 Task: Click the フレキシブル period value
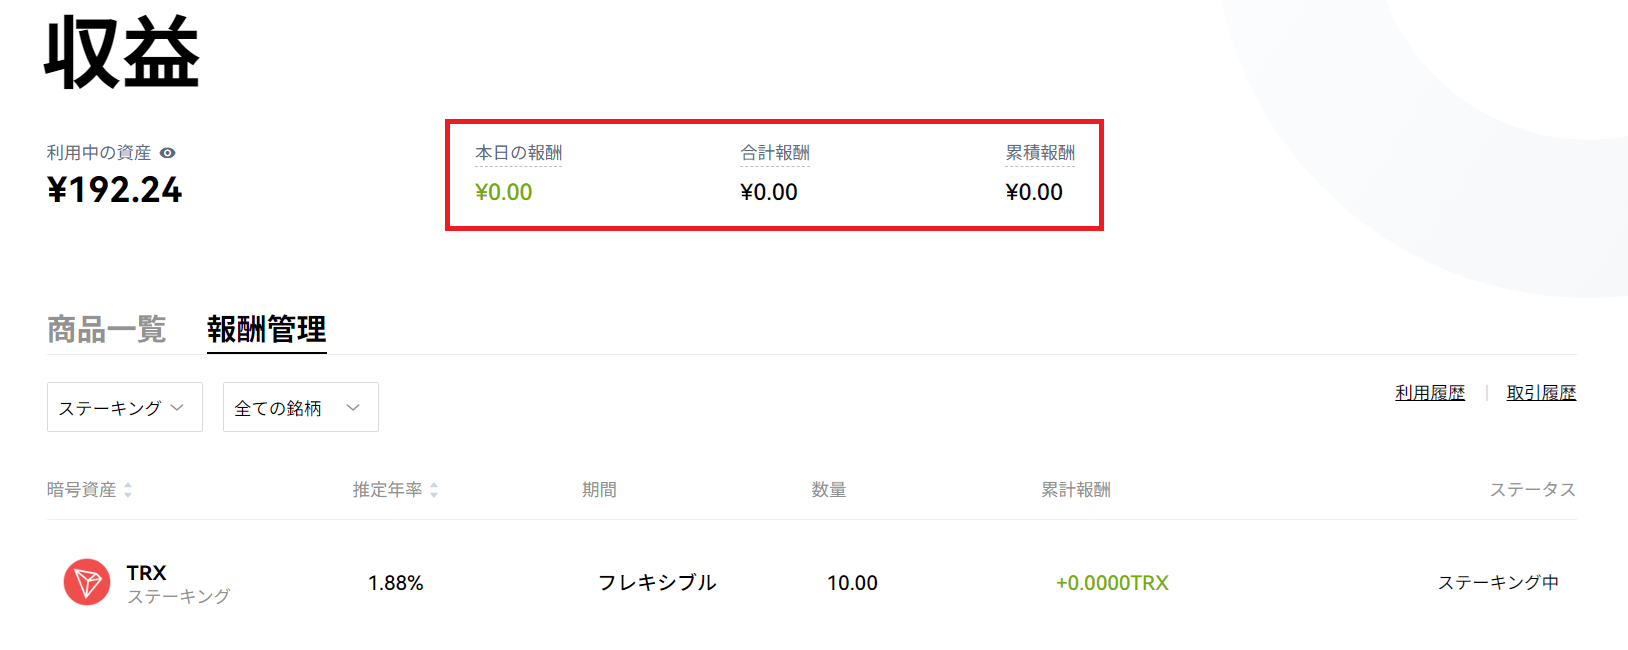coord(657,583)
